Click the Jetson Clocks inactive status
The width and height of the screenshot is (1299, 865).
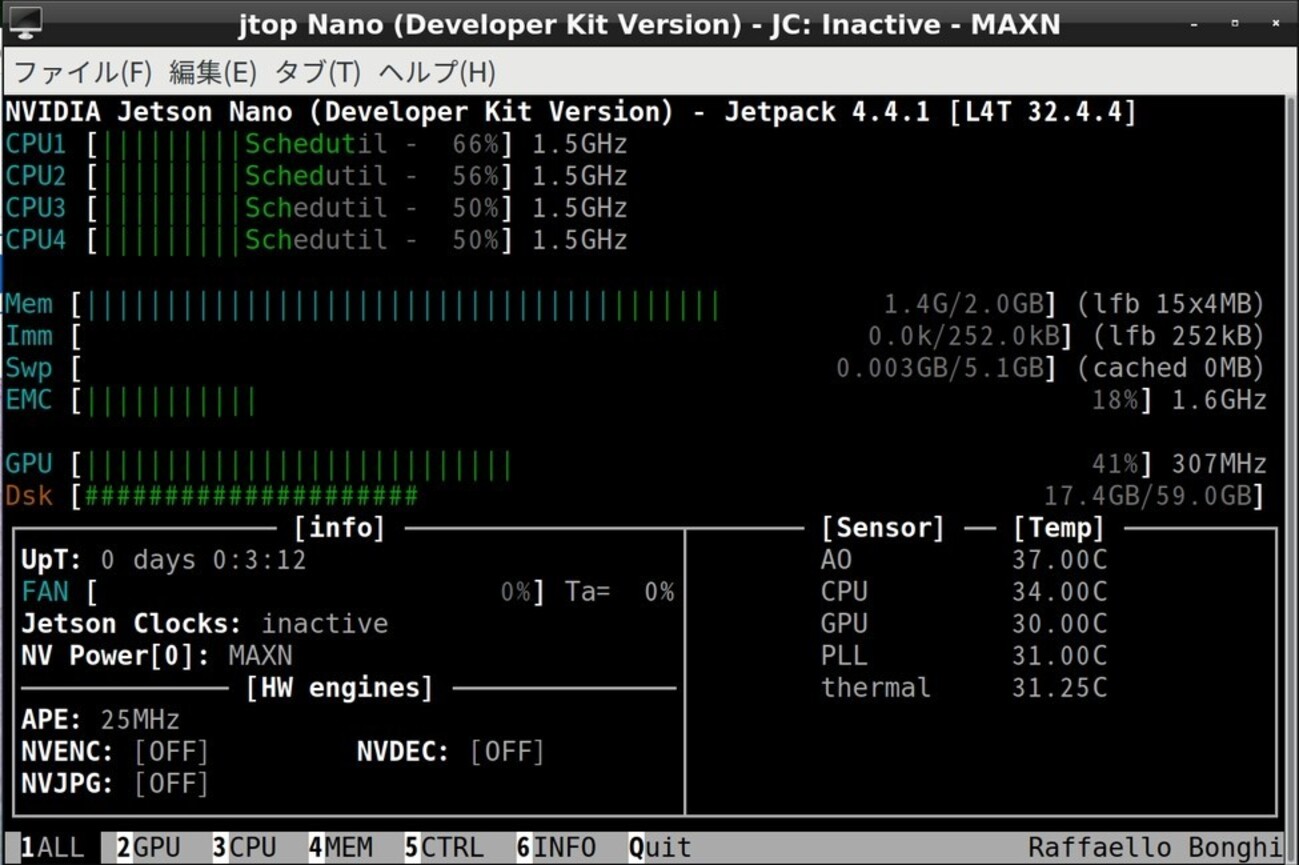click(324, 624)
